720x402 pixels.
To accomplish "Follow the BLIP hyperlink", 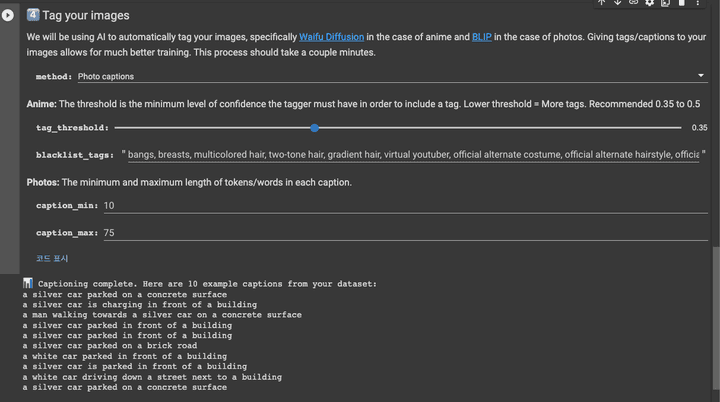I will point(482,37).
